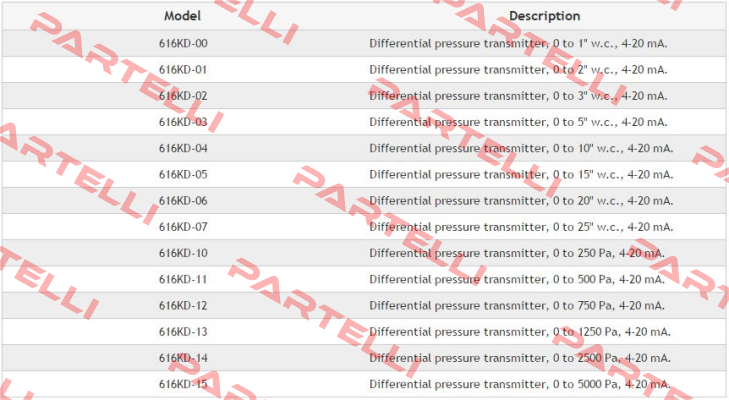Select model 616KD-00 cell
The image size is (729, 400).
(183, 43)
